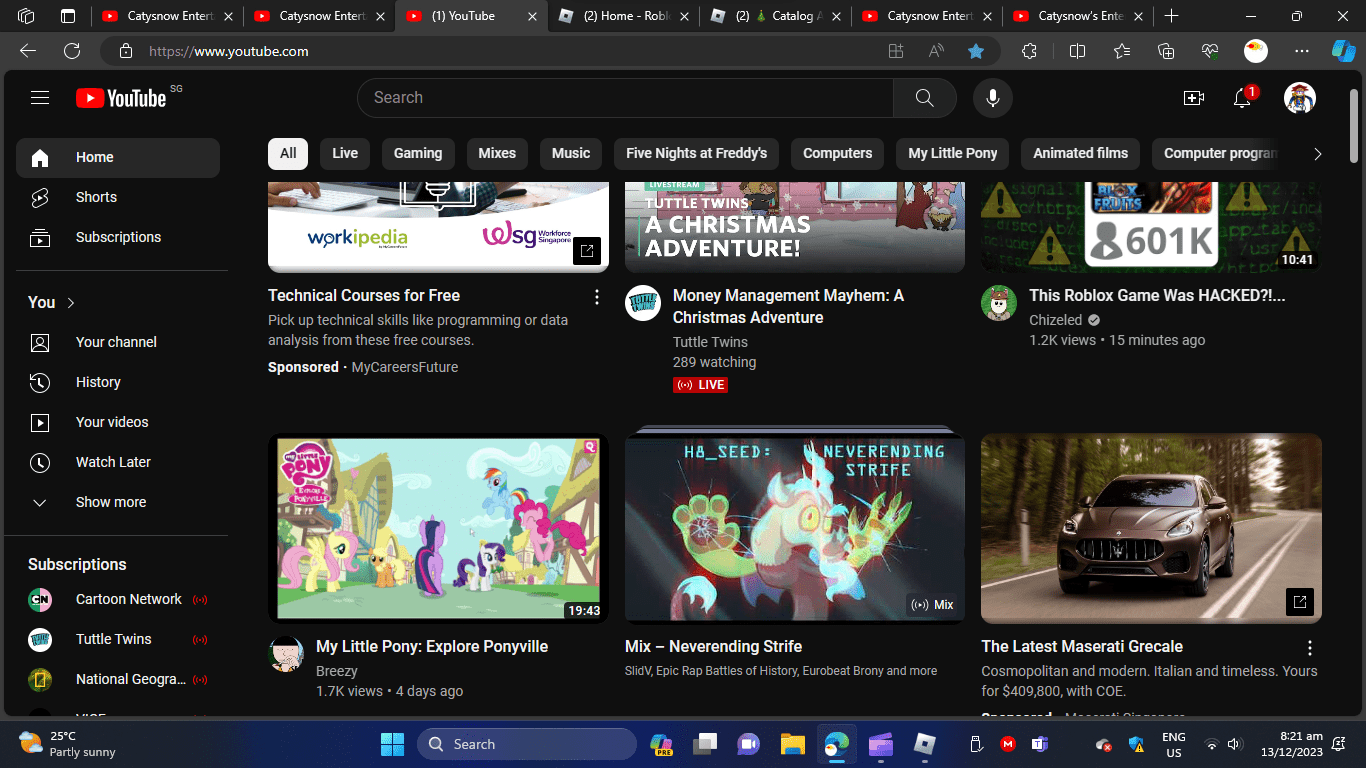1366x768 pixels.
Task: Click the video title about hacked Roblox game
Action: (x=1156, y=296)
